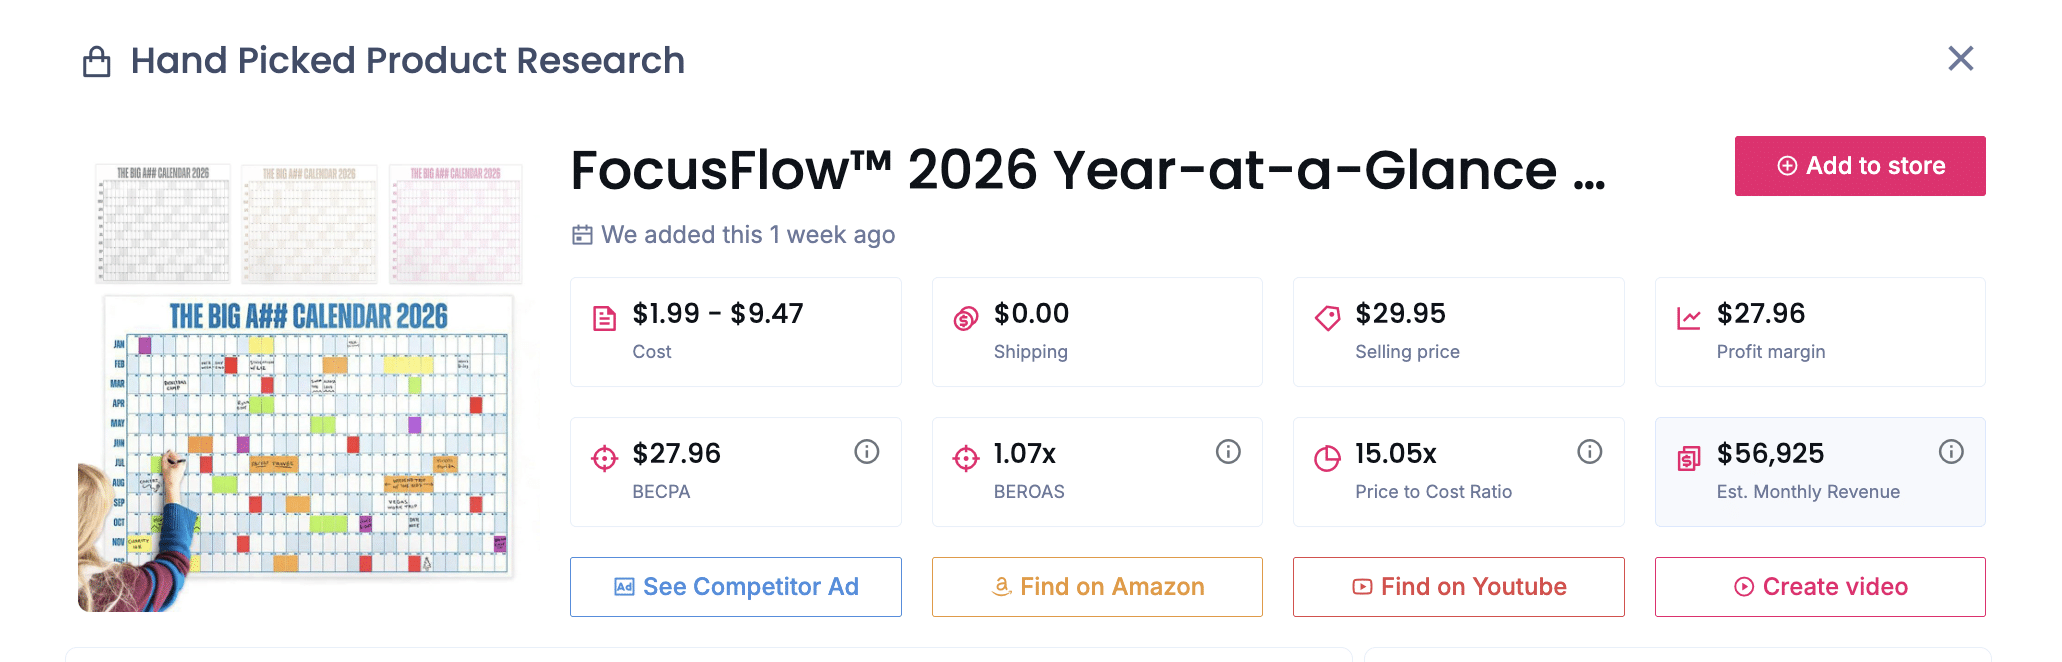Open See Competitor Ad
Screen dimensions: 2062x662
tap(736, 587)
